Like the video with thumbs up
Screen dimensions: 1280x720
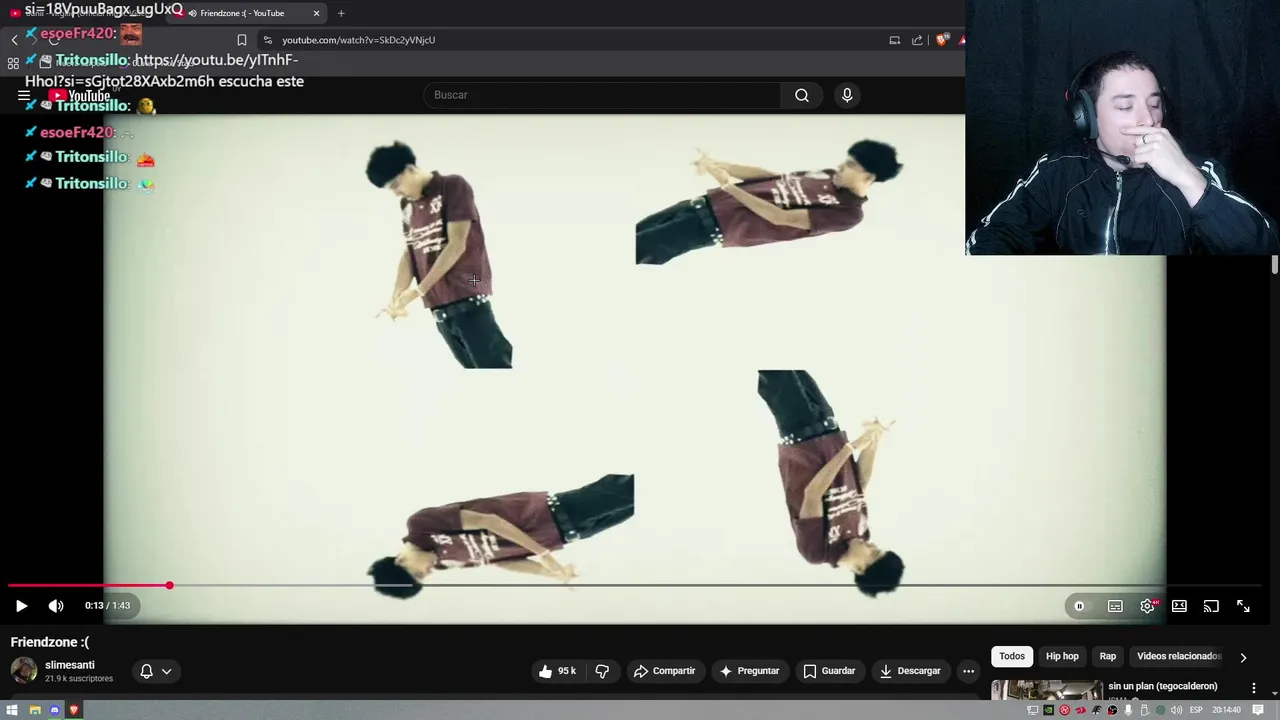pos(557,671)
